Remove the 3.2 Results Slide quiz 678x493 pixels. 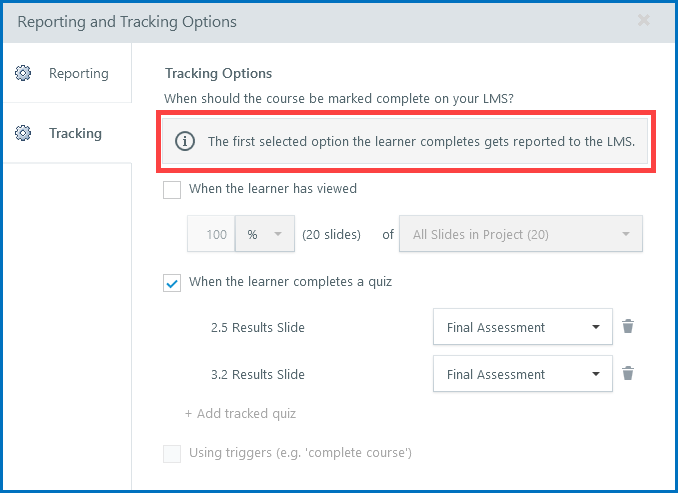[x=628, y=374]
